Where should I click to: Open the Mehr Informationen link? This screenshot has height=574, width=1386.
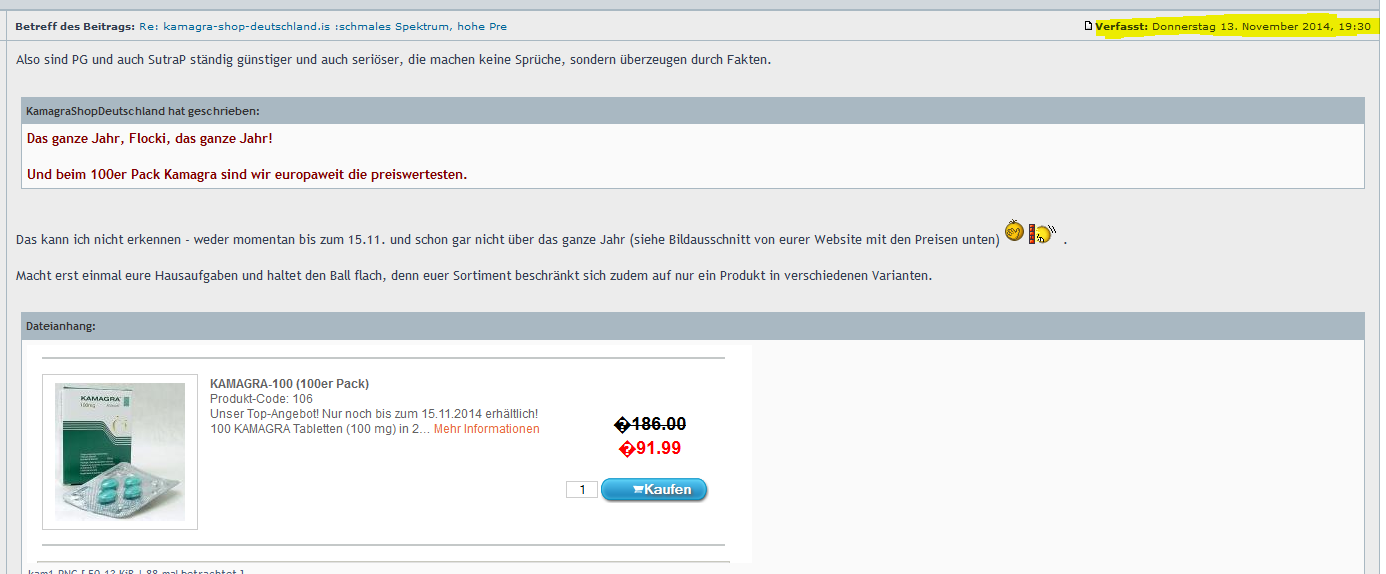coord(486,429)
